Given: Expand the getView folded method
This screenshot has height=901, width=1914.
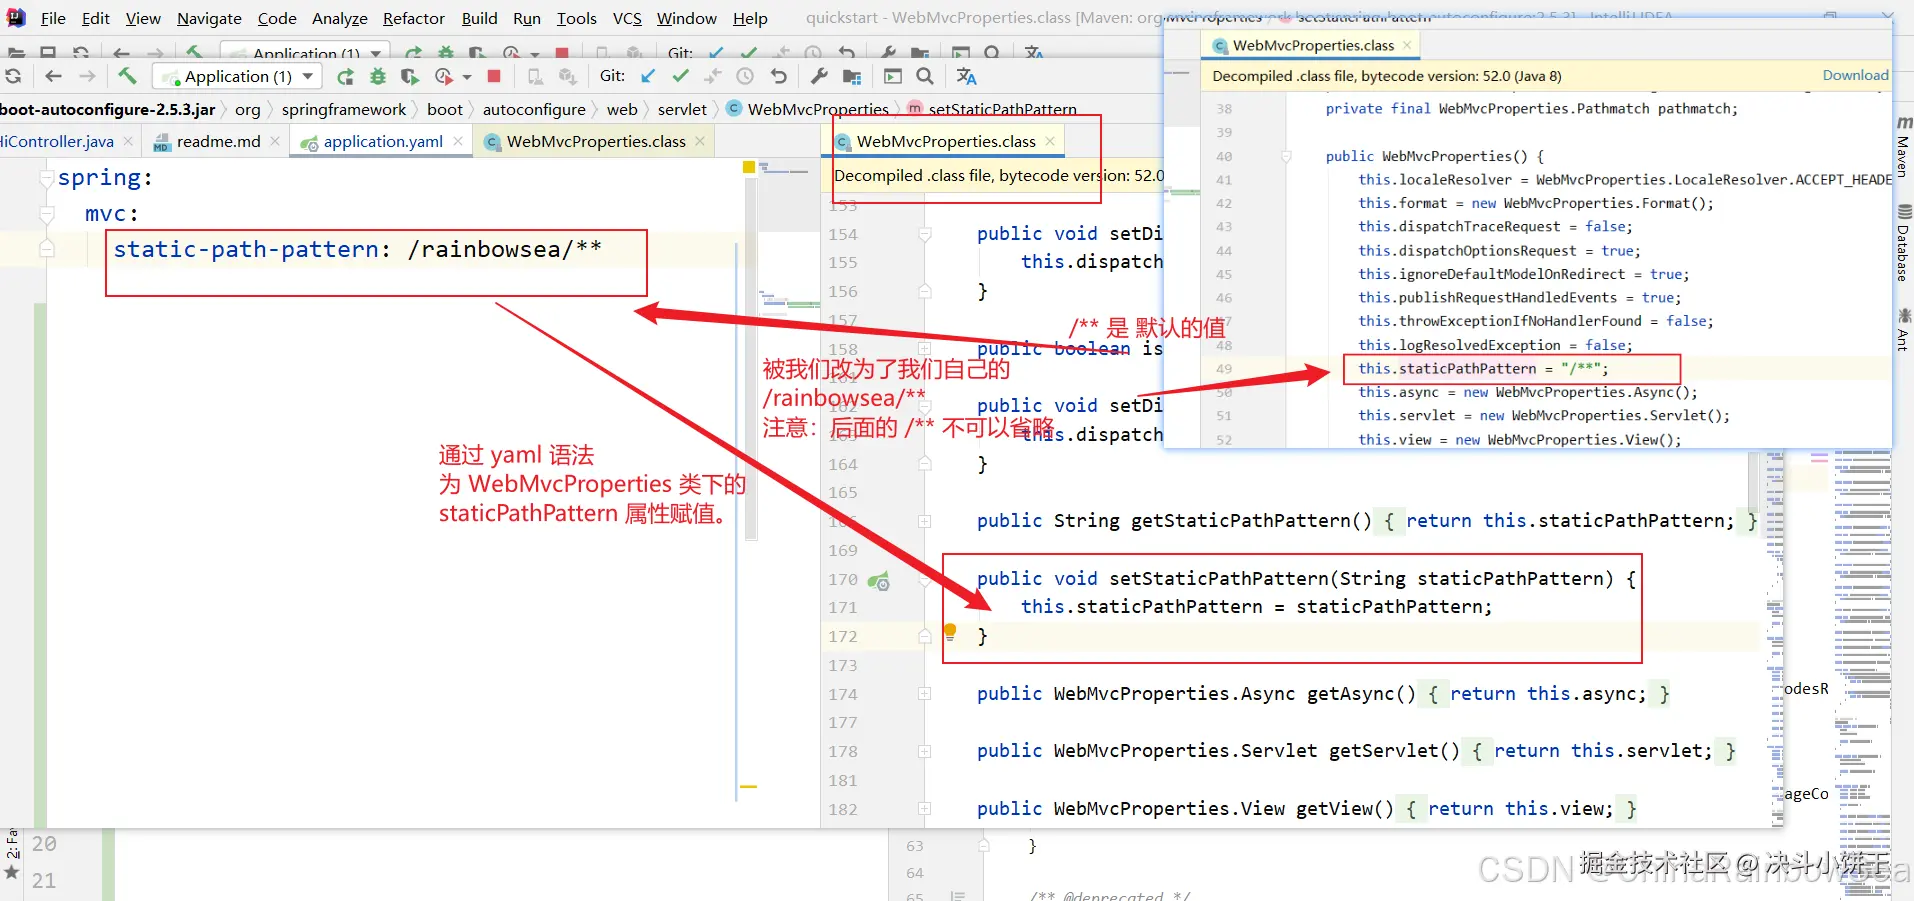Looking at the screenshot, I should click(925, 809).
